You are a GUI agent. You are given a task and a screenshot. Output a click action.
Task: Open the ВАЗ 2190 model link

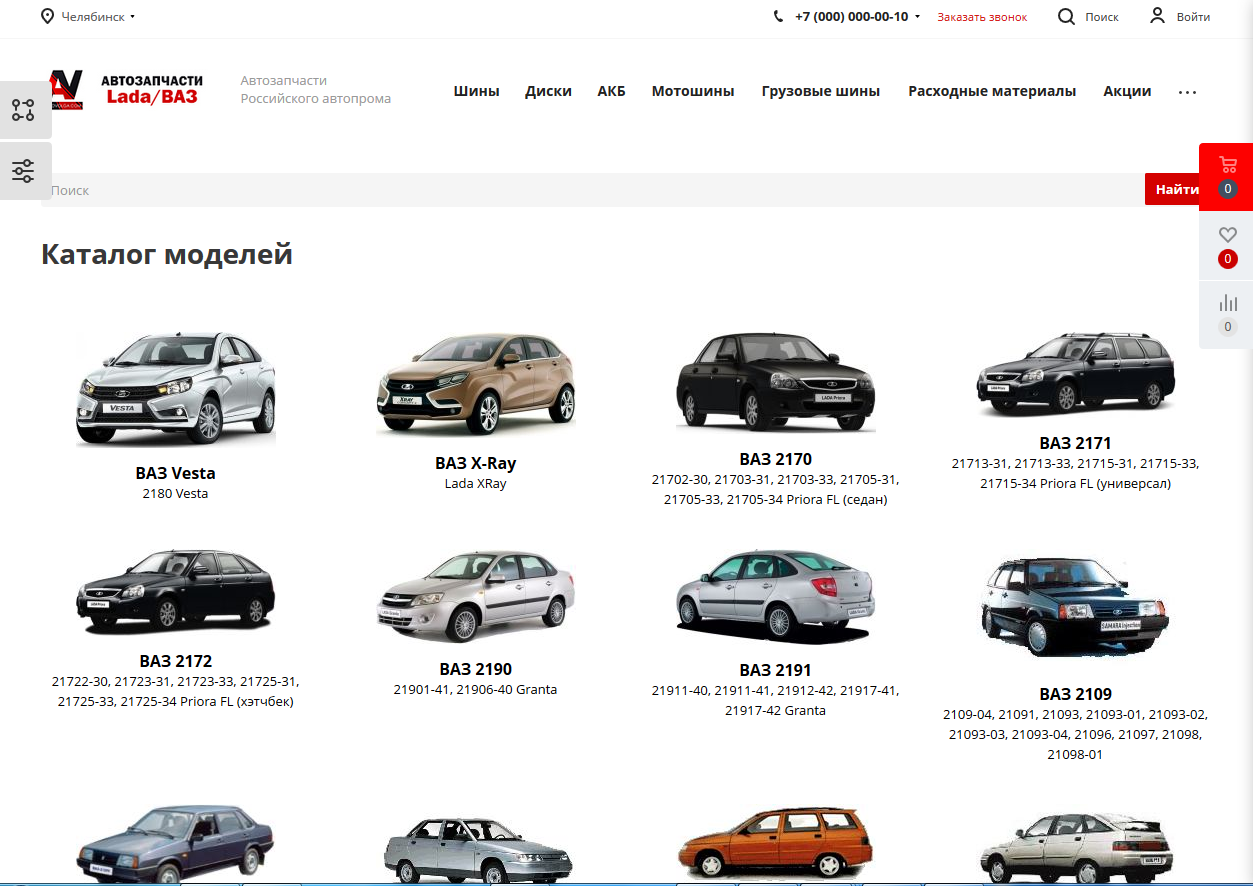(x=476, y=669)
